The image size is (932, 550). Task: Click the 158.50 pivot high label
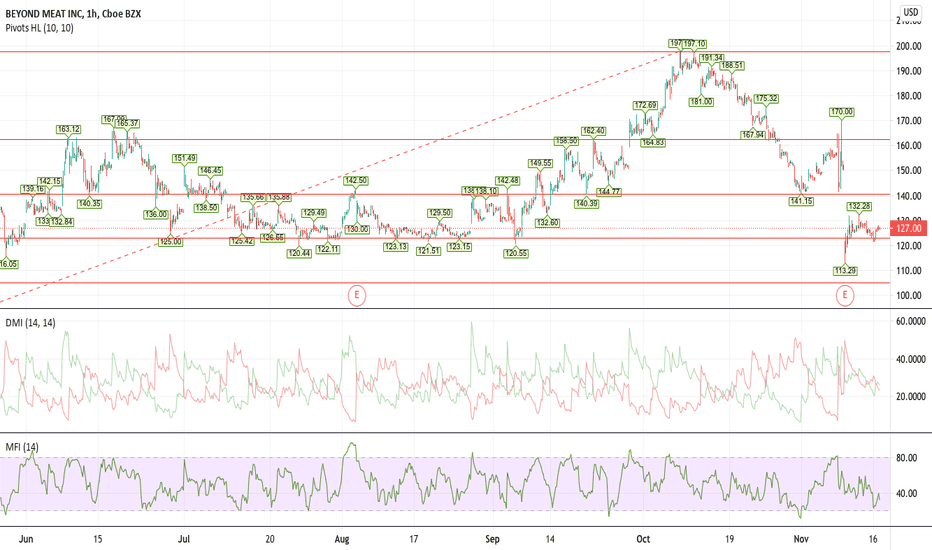click(566, 141)
